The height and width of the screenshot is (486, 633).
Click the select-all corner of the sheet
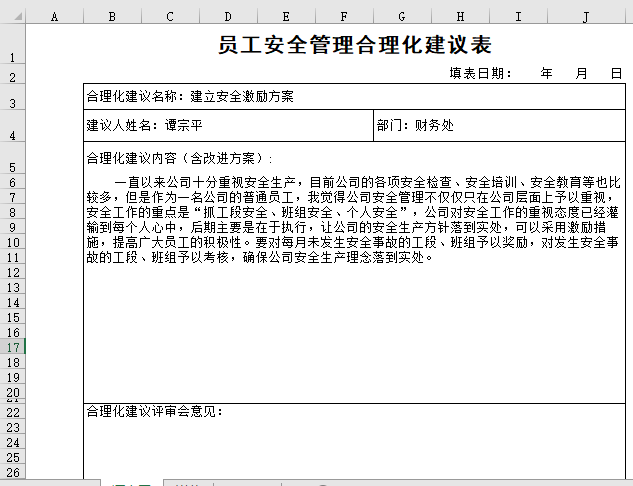coord(11,16)
